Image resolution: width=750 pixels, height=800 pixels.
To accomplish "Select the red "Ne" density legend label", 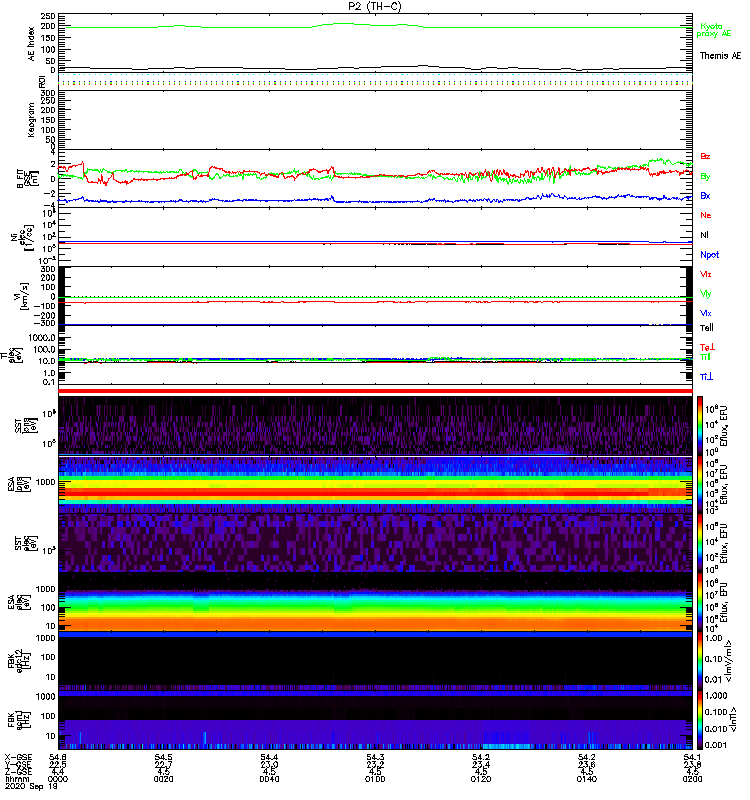I will click(706, 215).
